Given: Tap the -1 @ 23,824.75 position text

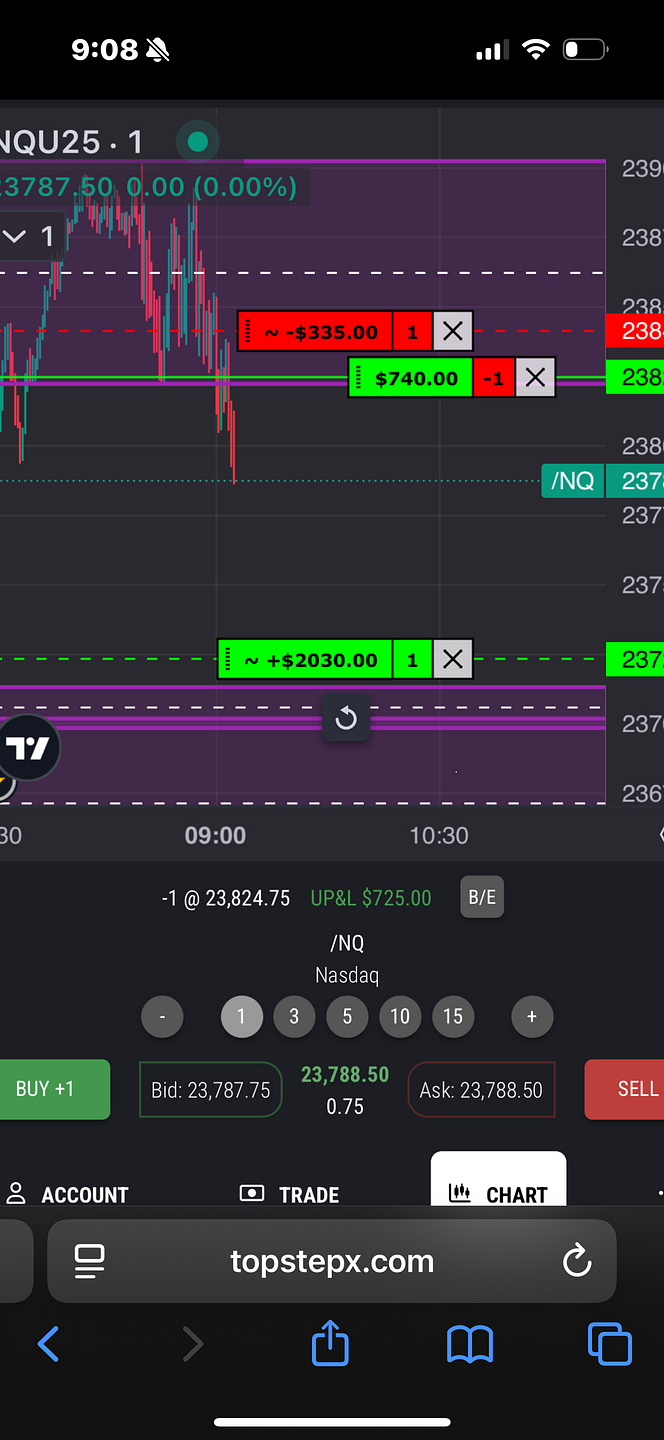Looking at the screenshot, I should [x=226, y=898].
